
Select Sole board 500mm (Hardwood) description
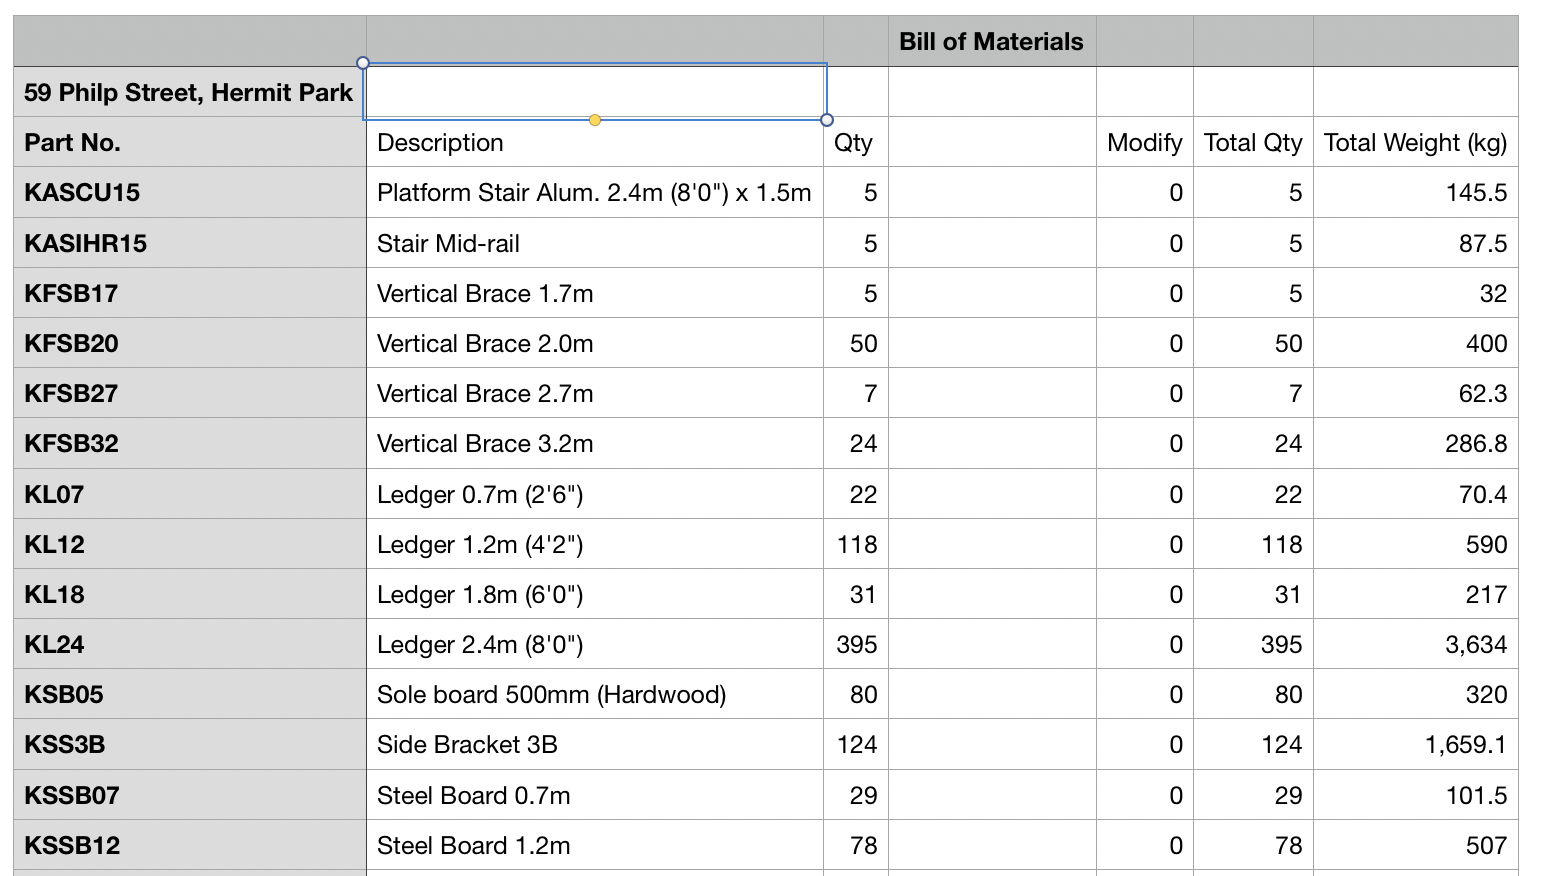(595, 694)
